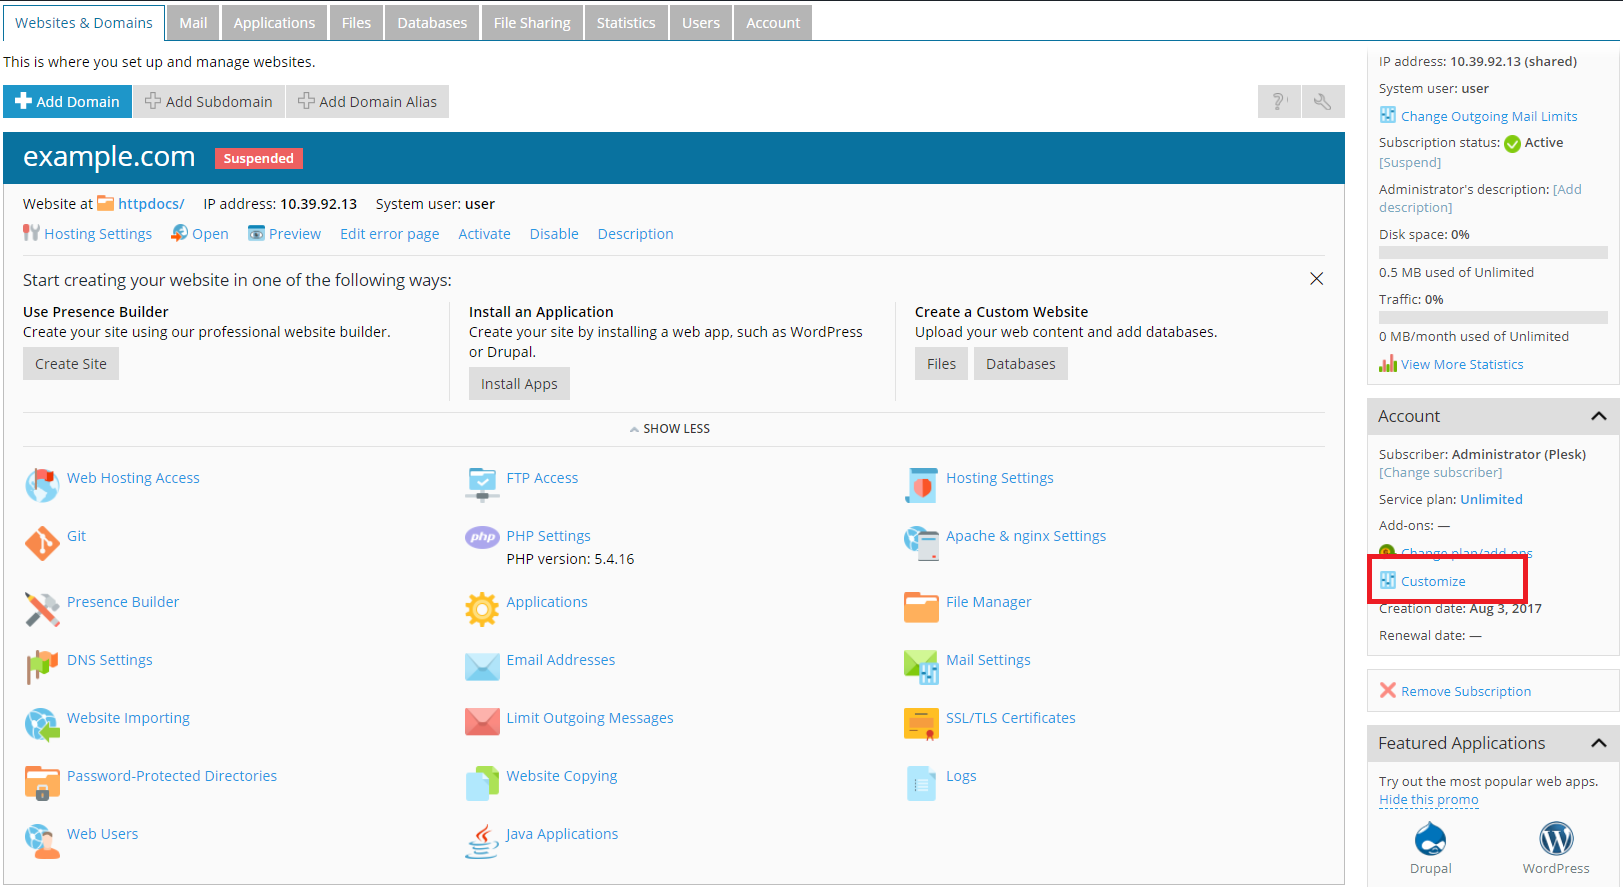This screenshot has height=887, width=1623.
Task: Click the File Manager folder icon
Action: tap(921, 606)
